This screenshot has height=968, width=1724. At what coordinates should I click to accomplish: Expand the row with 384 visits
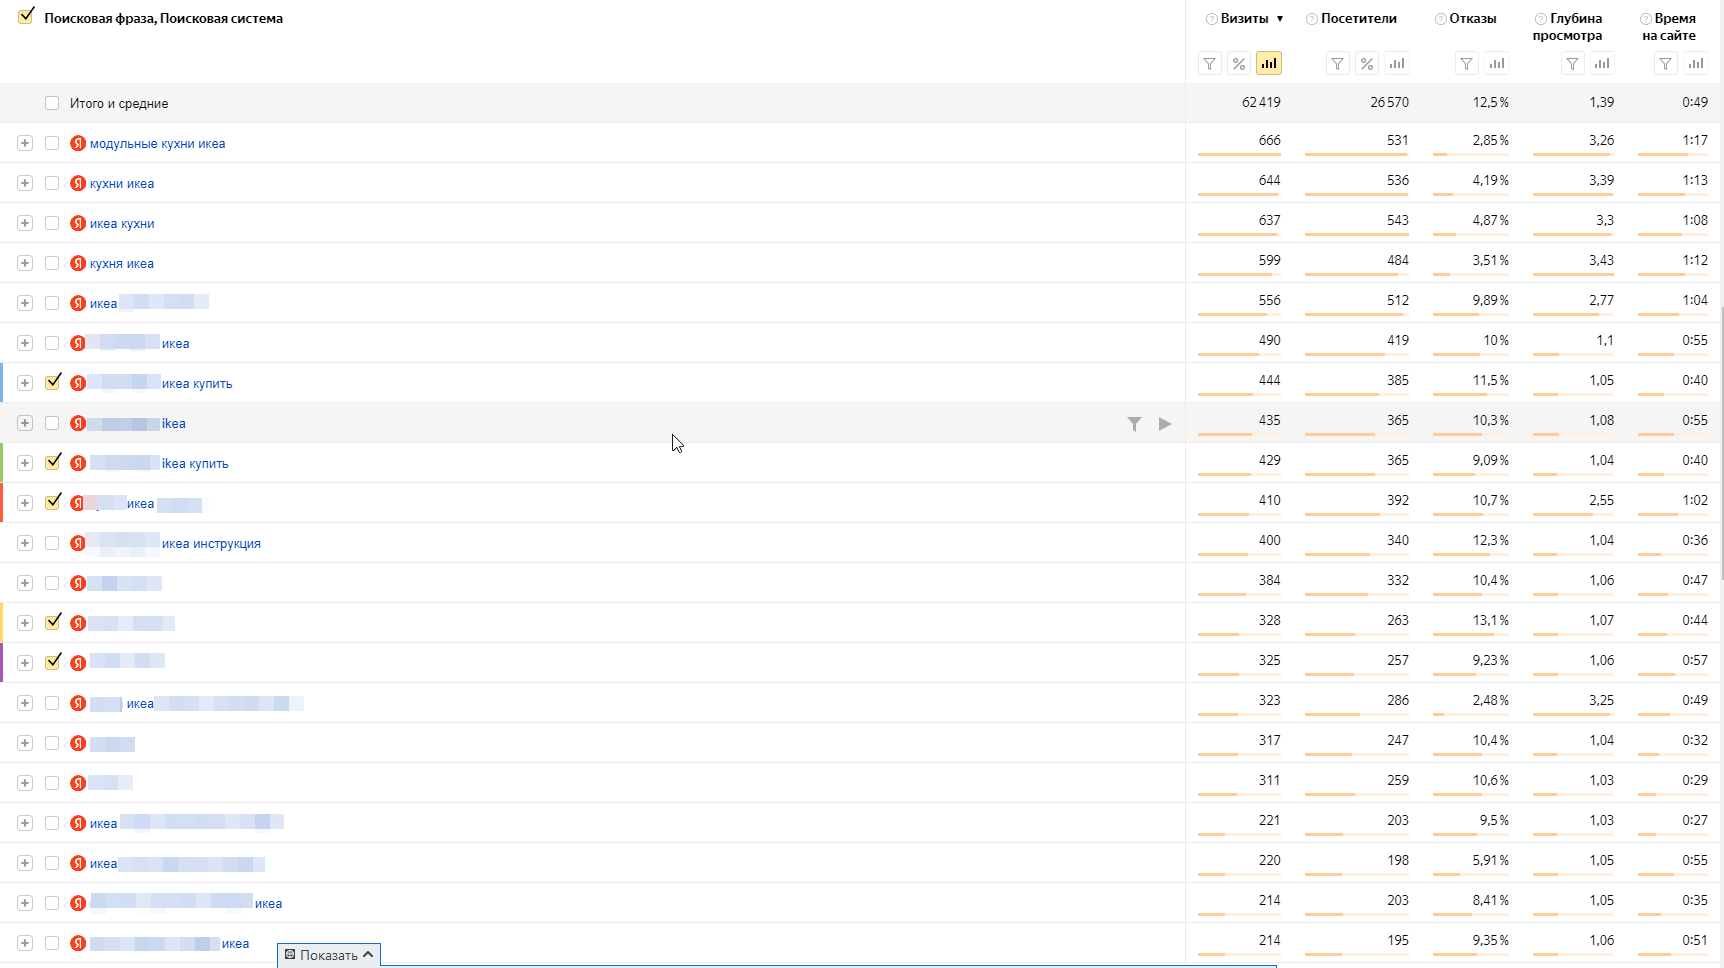pyautogui.click(x=25, y=583)
